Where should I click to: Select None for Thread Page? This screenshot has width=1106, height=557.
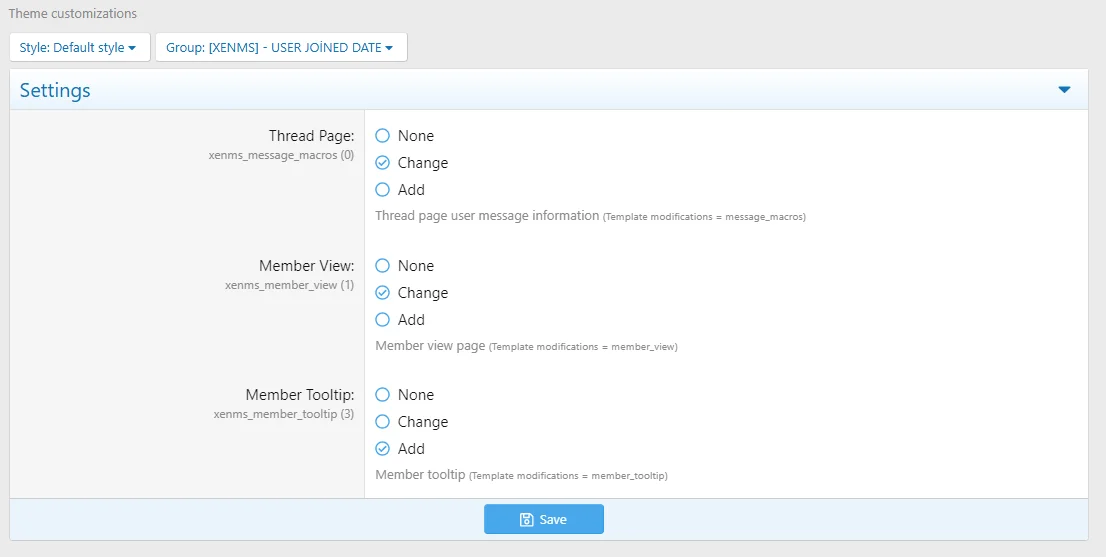[382, 136]
